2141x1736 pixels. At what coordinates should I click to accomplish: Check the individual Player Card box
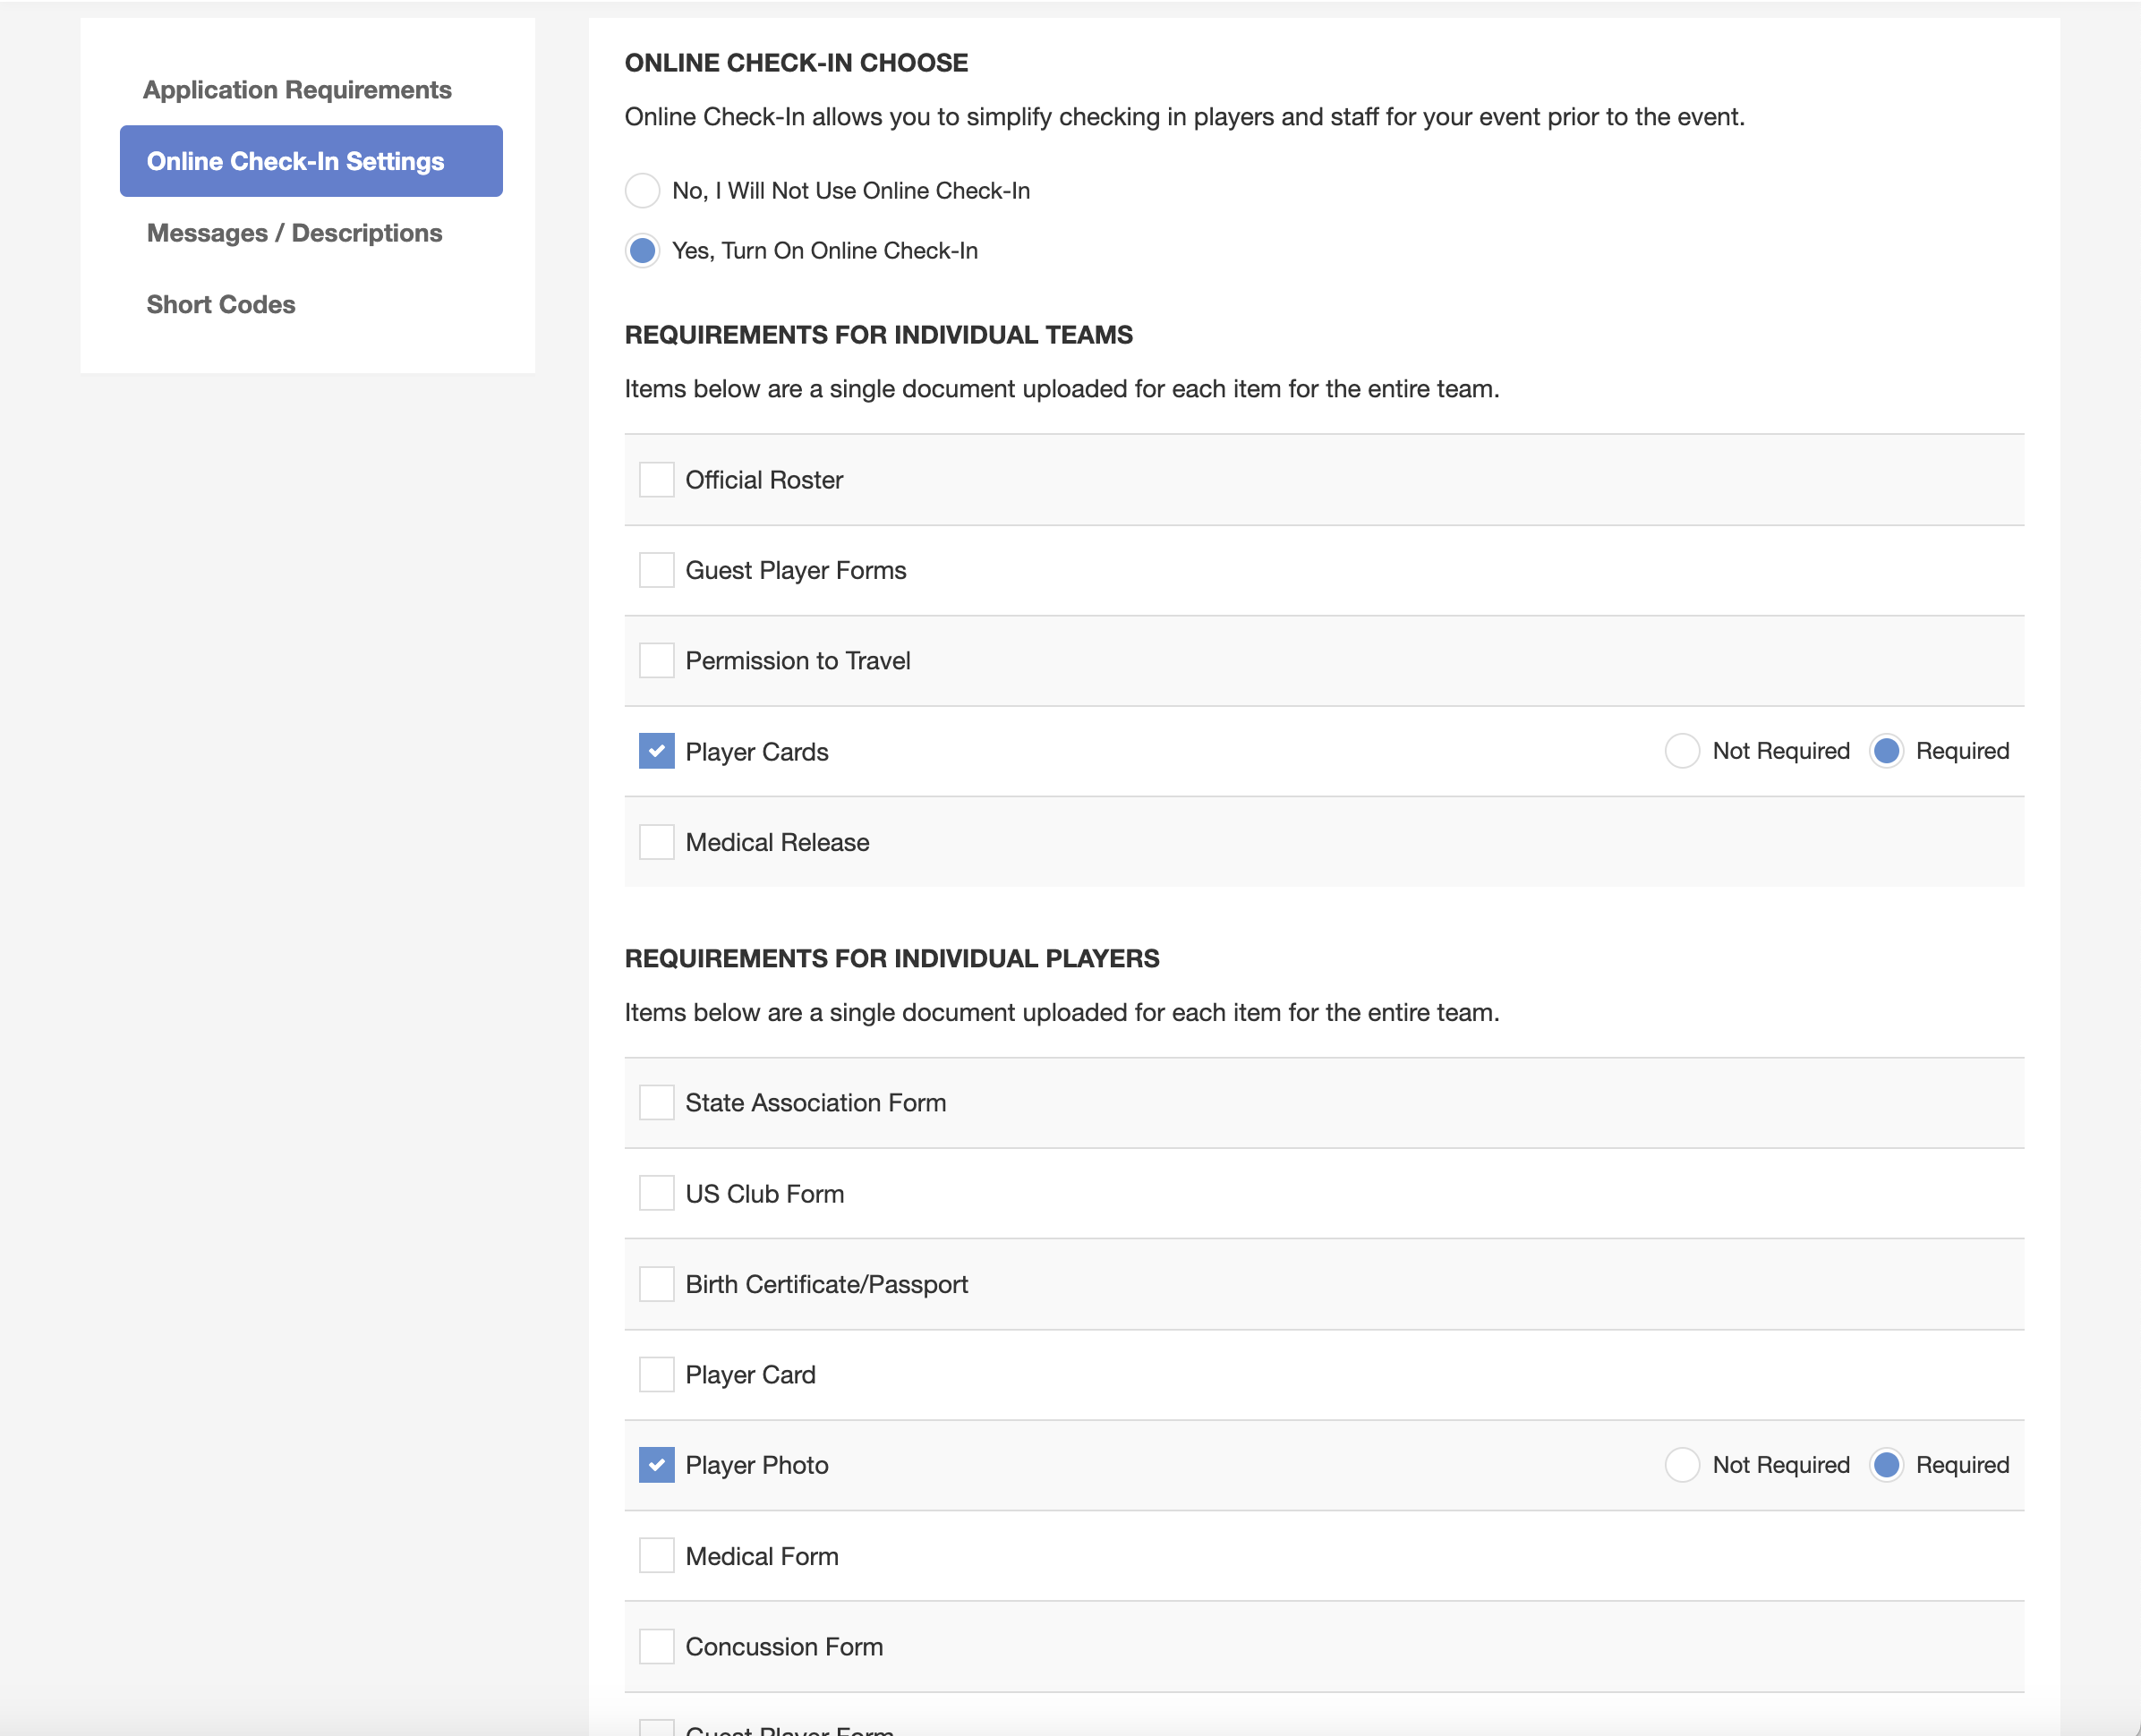656,1374
